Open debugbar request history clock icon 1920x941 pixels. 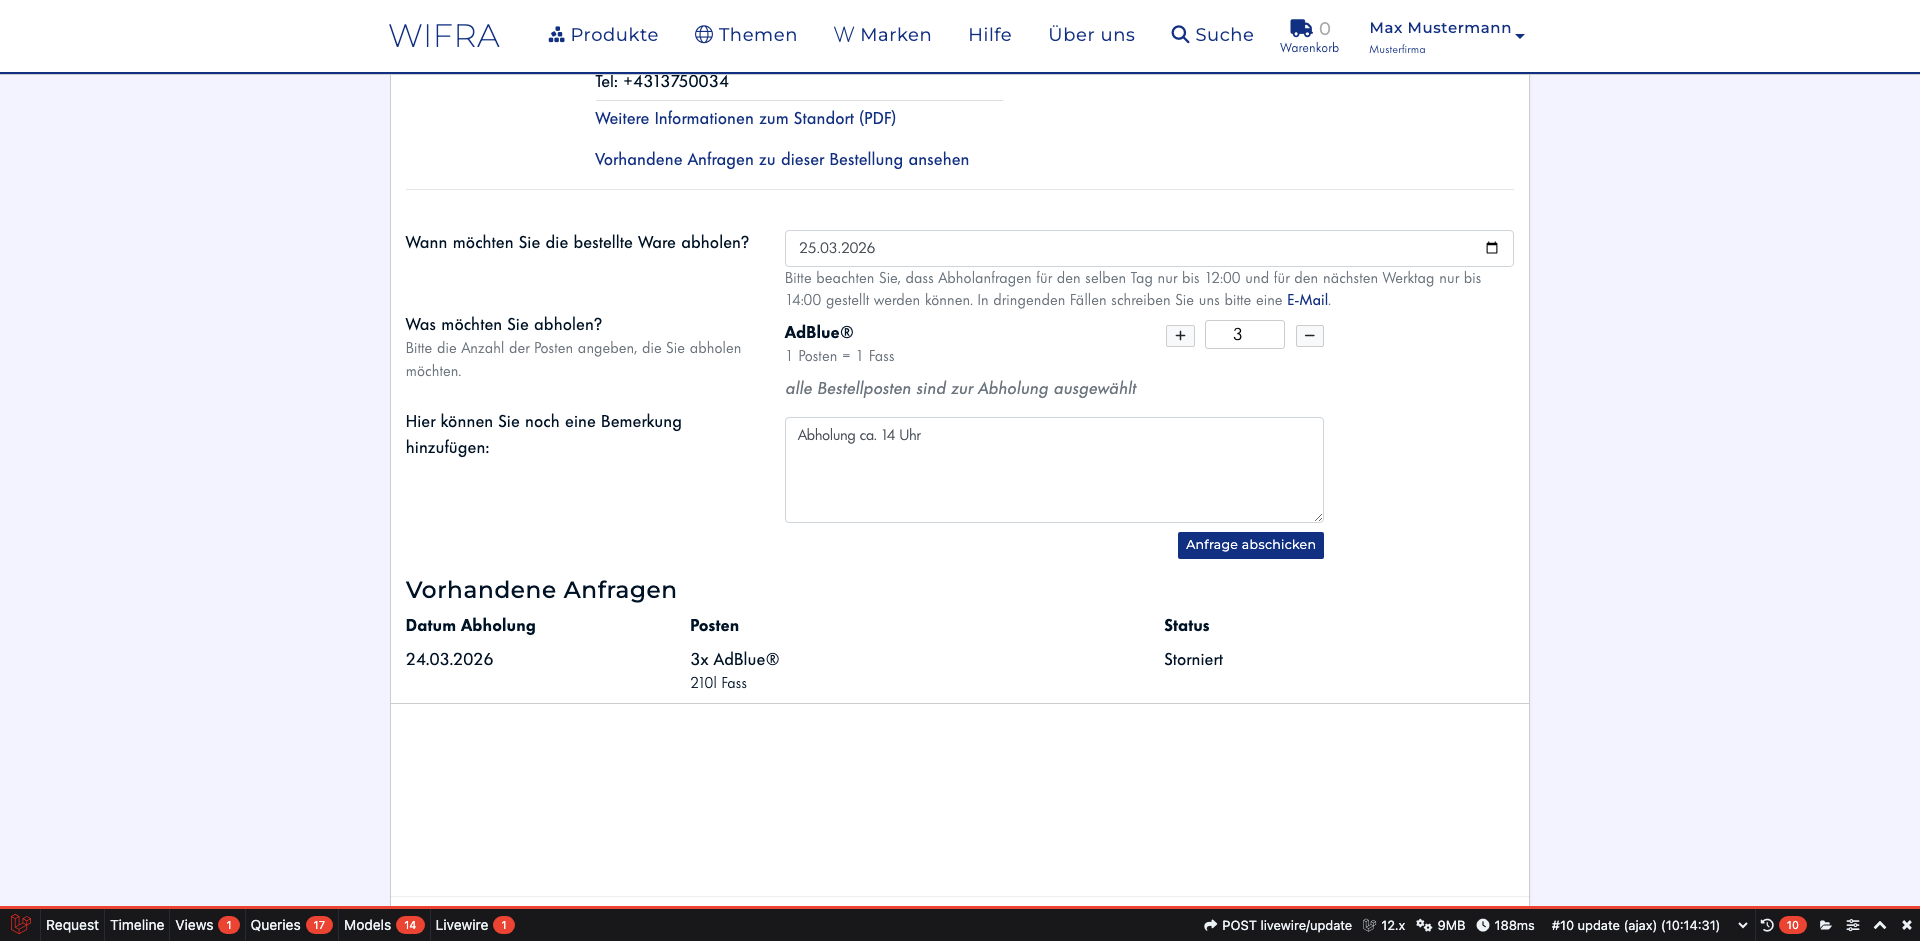point(1767,925)
